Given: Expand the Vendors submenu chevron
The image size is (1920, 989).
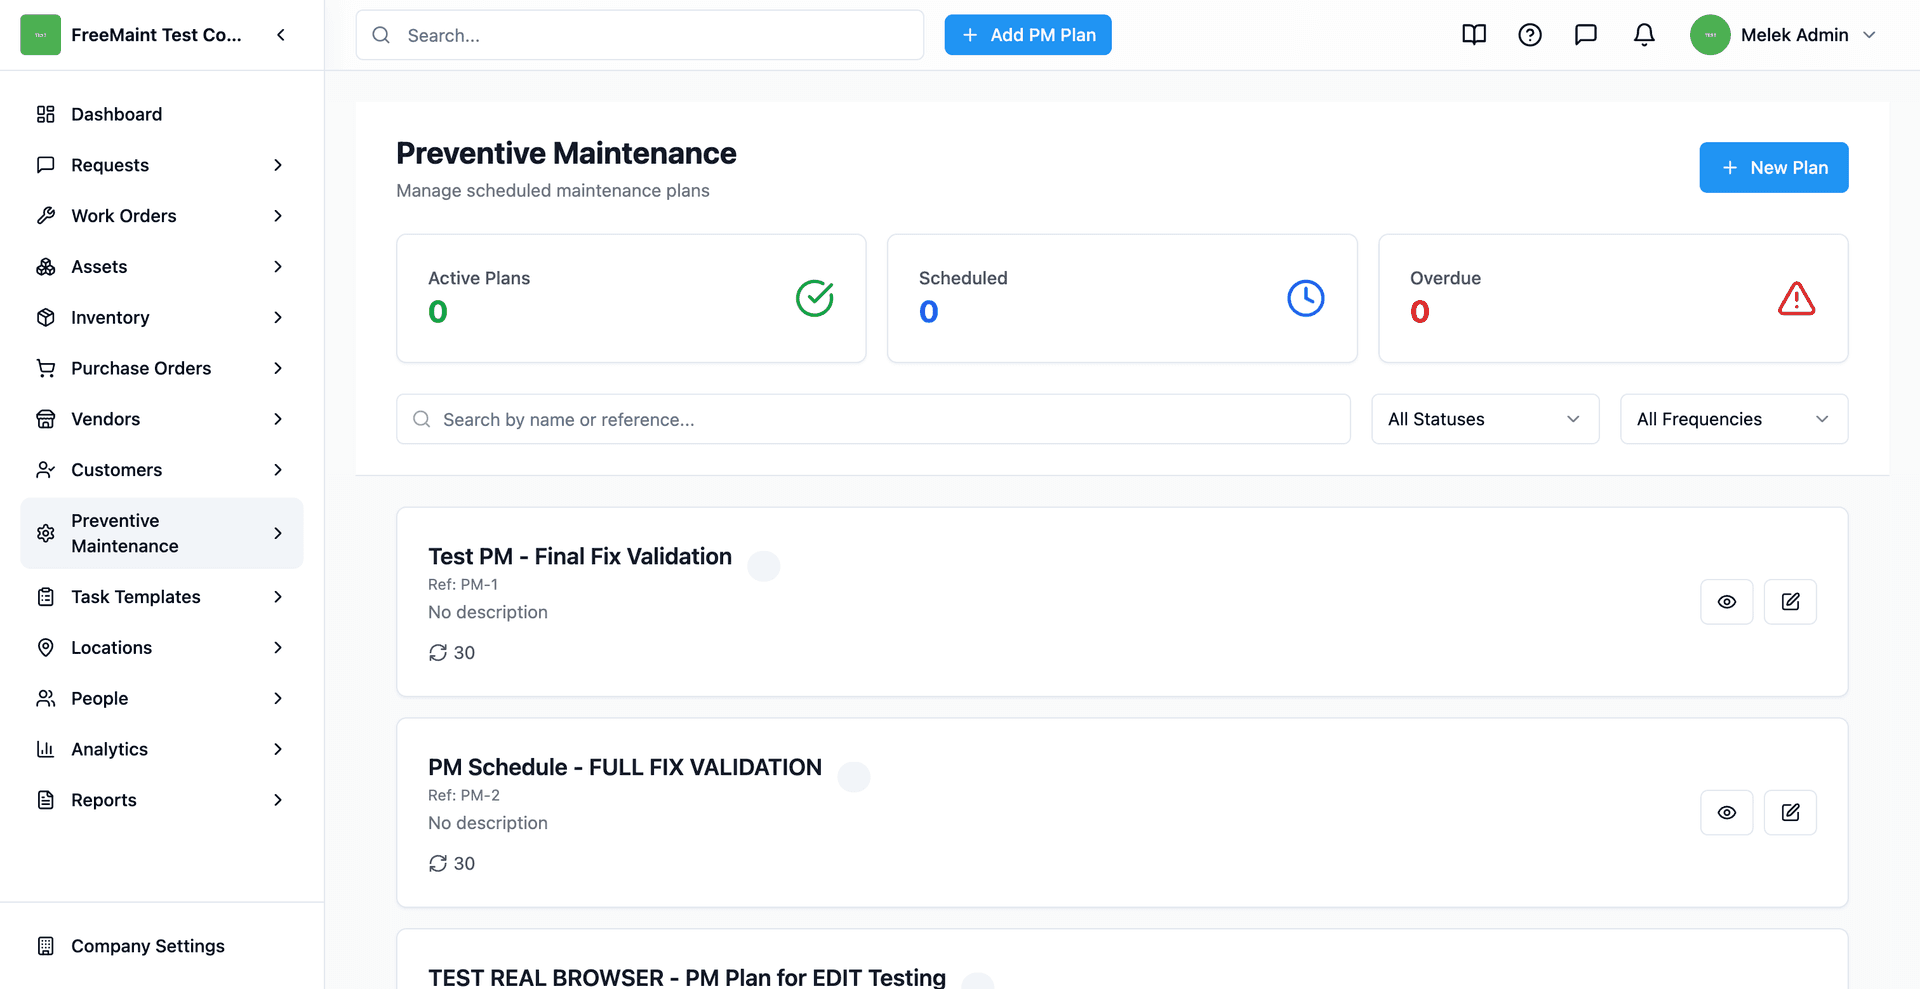Looking at the screenshot, I should tap(278, 419).
